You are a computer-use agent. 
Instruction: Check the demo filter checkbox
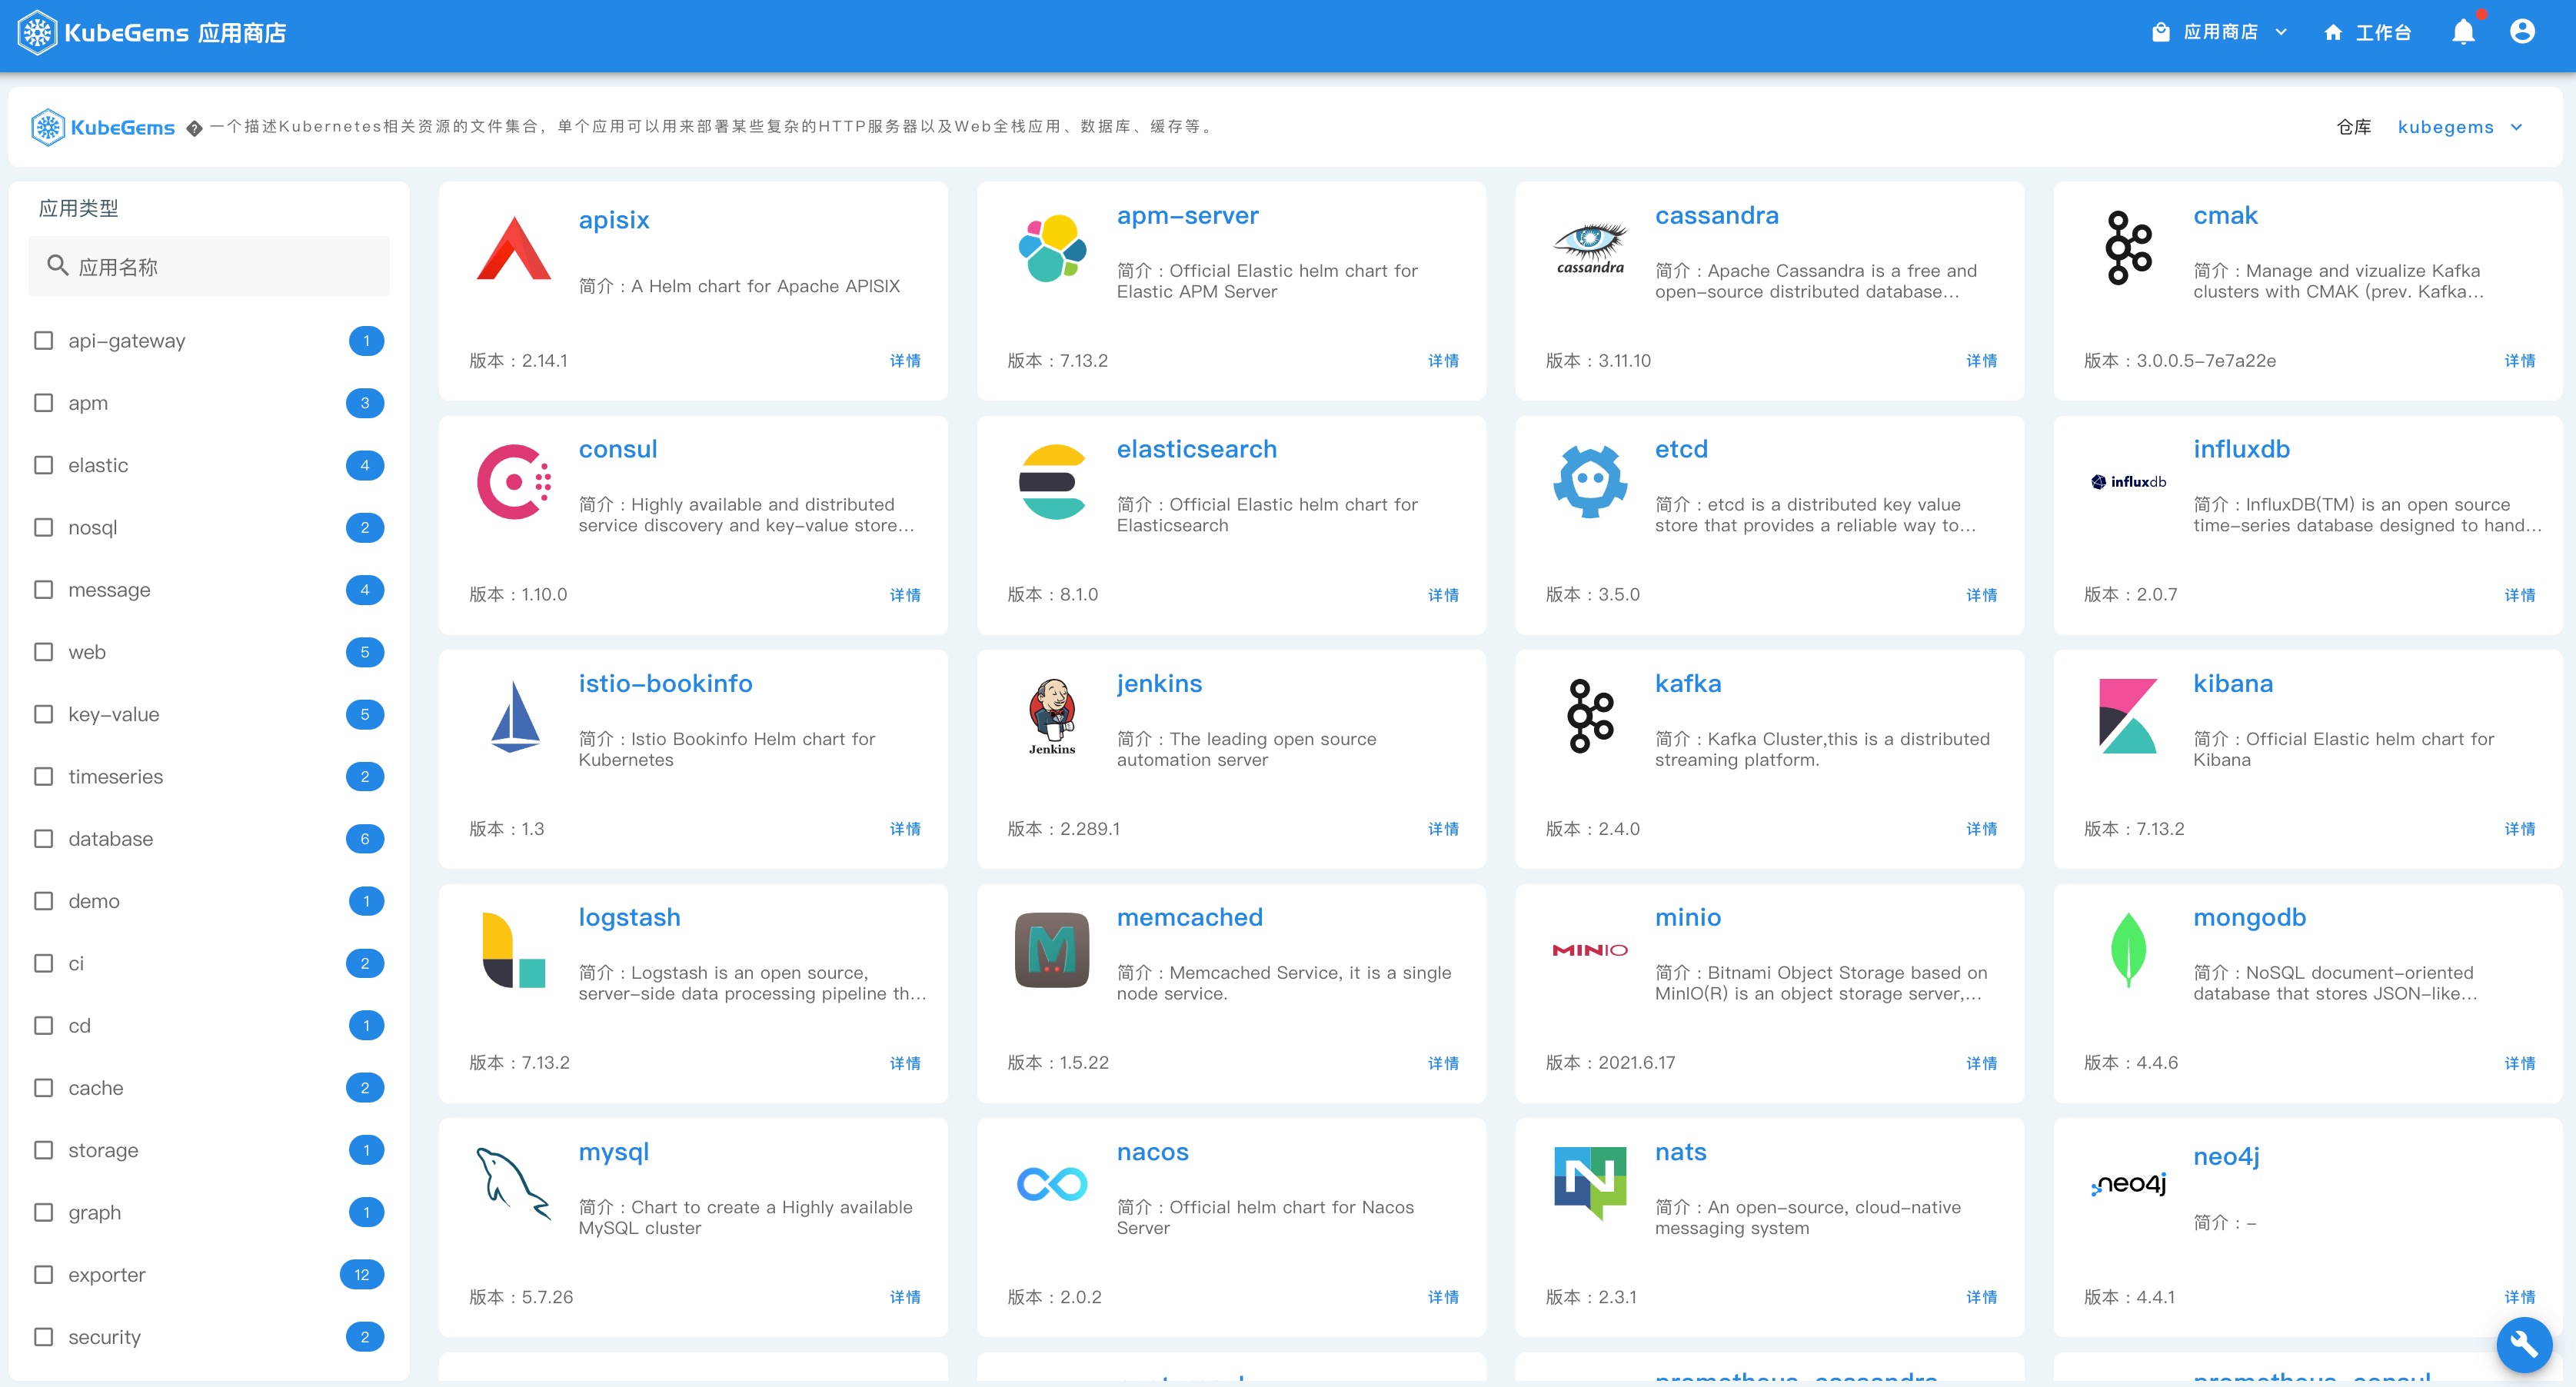[44, 901]
